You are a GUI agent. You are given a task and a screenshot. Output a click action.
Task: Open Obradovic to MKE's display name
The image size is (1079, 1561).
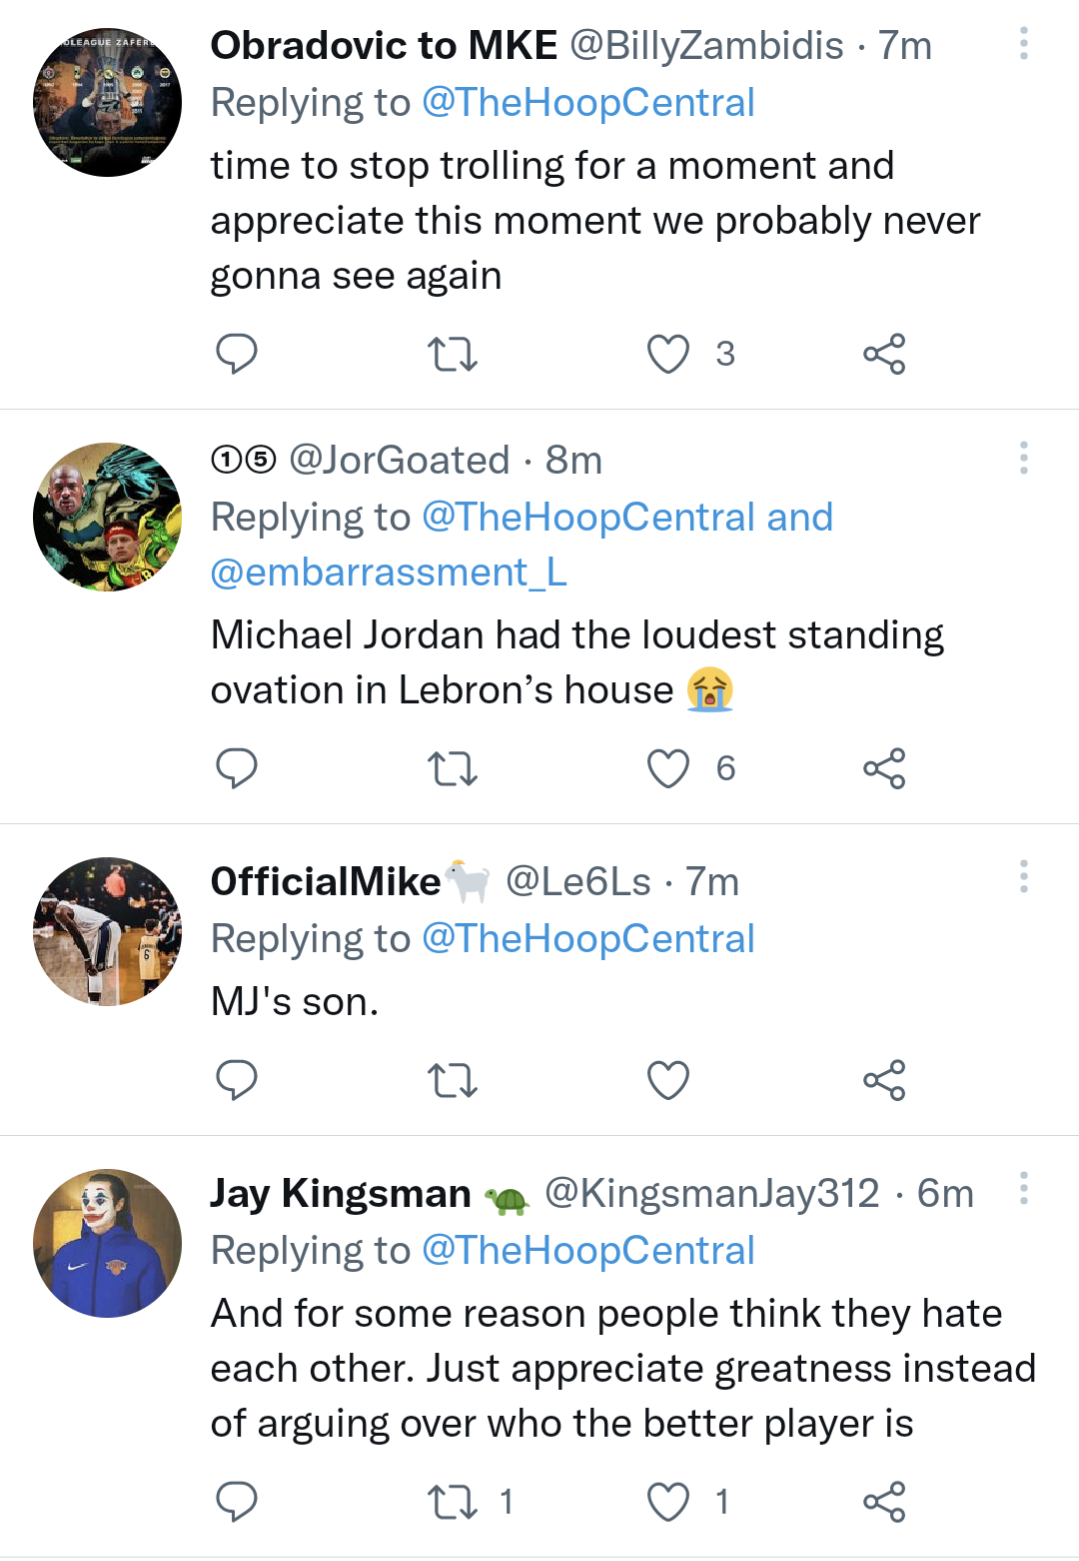click(384, 46)
